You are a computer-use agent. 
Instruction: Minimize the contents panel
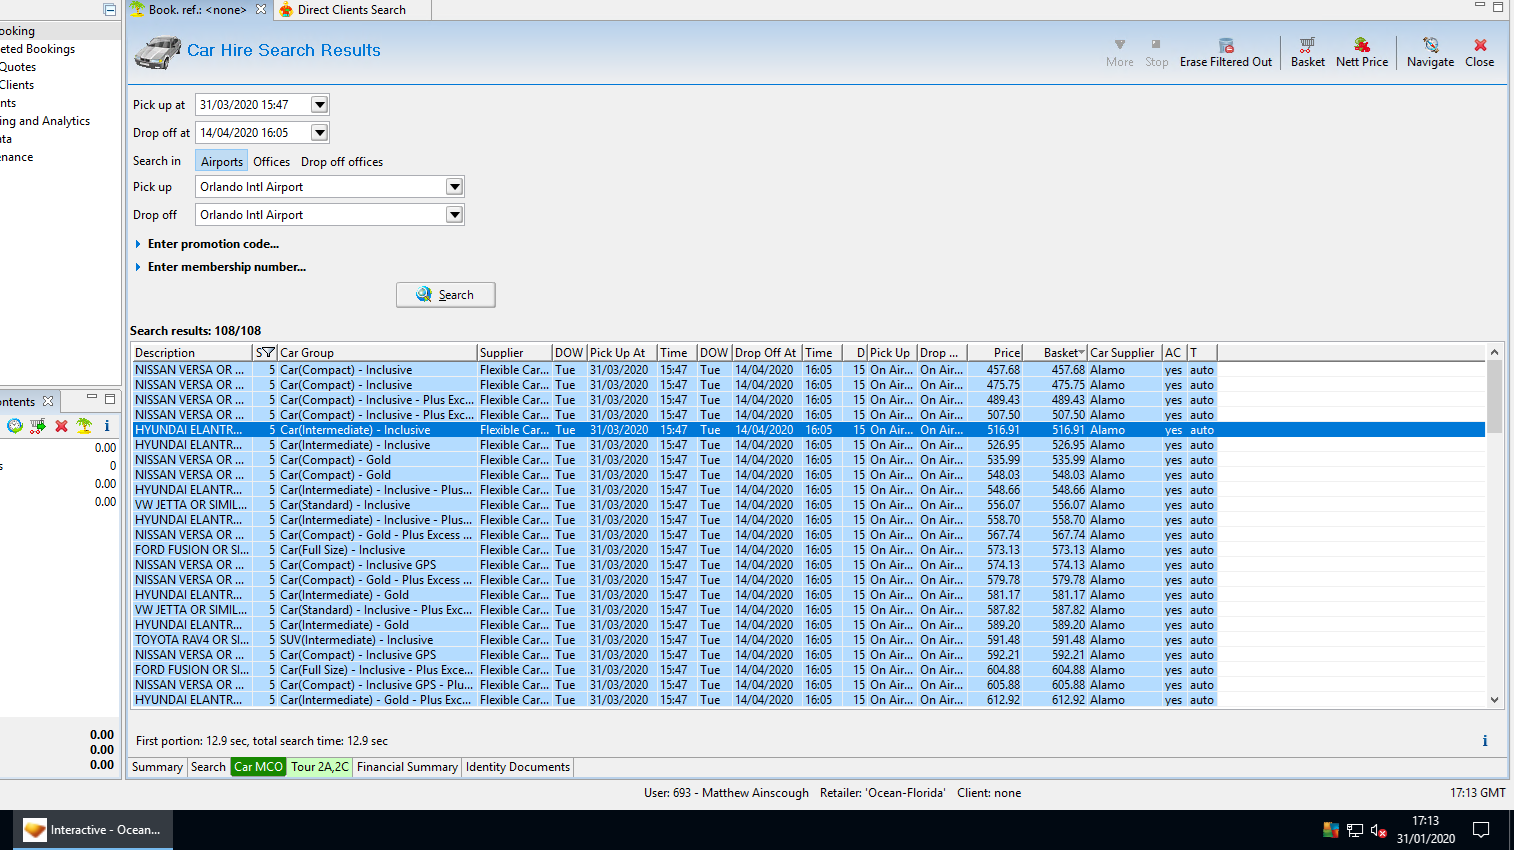click(x=91, y=398)
